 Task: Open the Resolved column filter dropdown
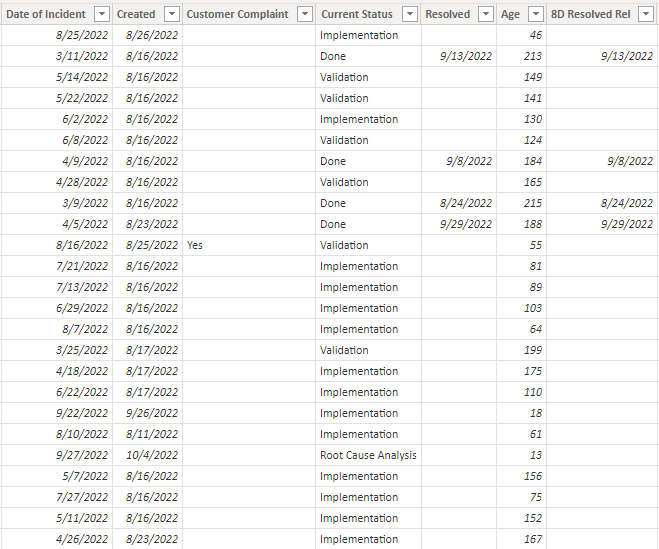point(486,14)
